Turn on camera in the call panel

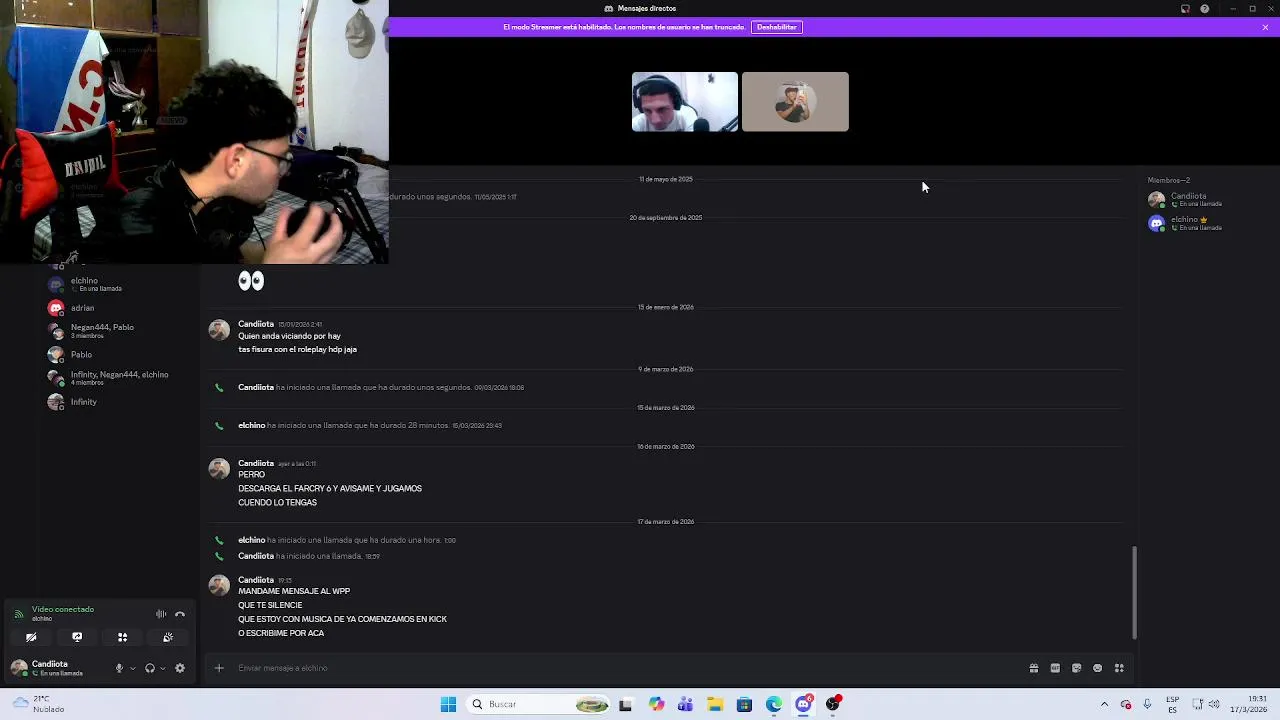(31, 637)
